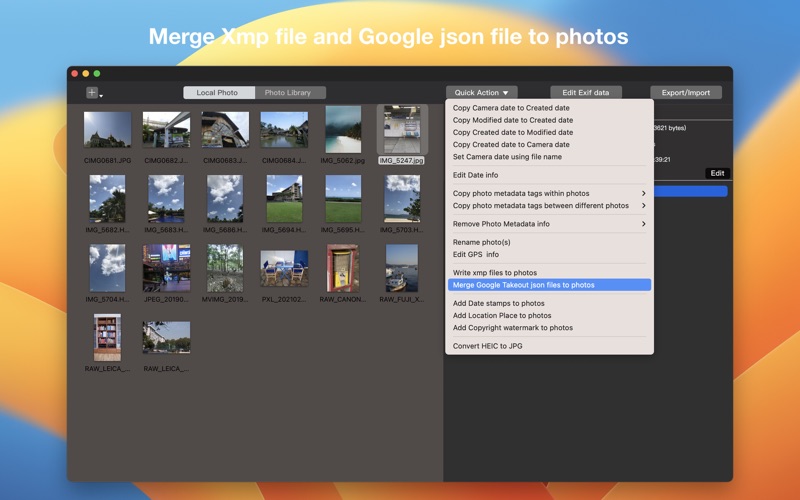Screen dimensions: 800x500
Task: Select the CIMG0683 photo thumbnail
Action: (x=225, y=130)
